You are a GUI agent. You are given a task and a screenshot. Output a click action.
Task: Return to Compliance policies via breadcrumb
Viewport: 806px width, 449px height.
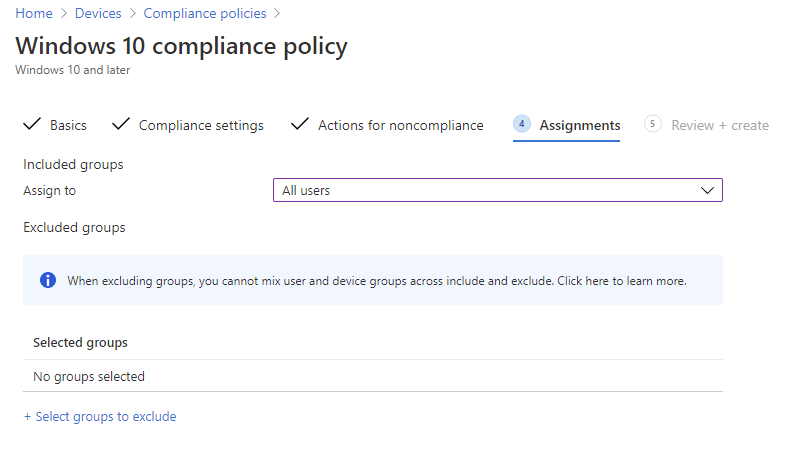[x=205, y=13]
